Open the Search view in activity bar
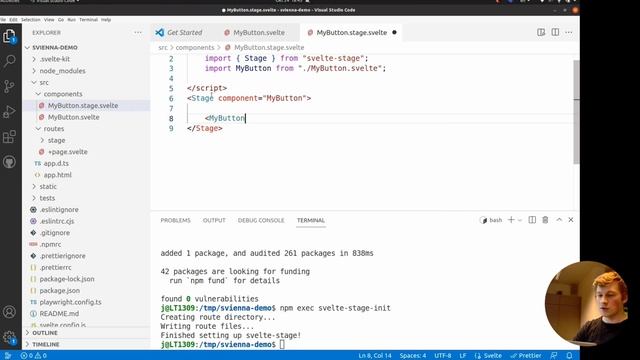This screenshot has height=360, width=640. tap(9, 61)
